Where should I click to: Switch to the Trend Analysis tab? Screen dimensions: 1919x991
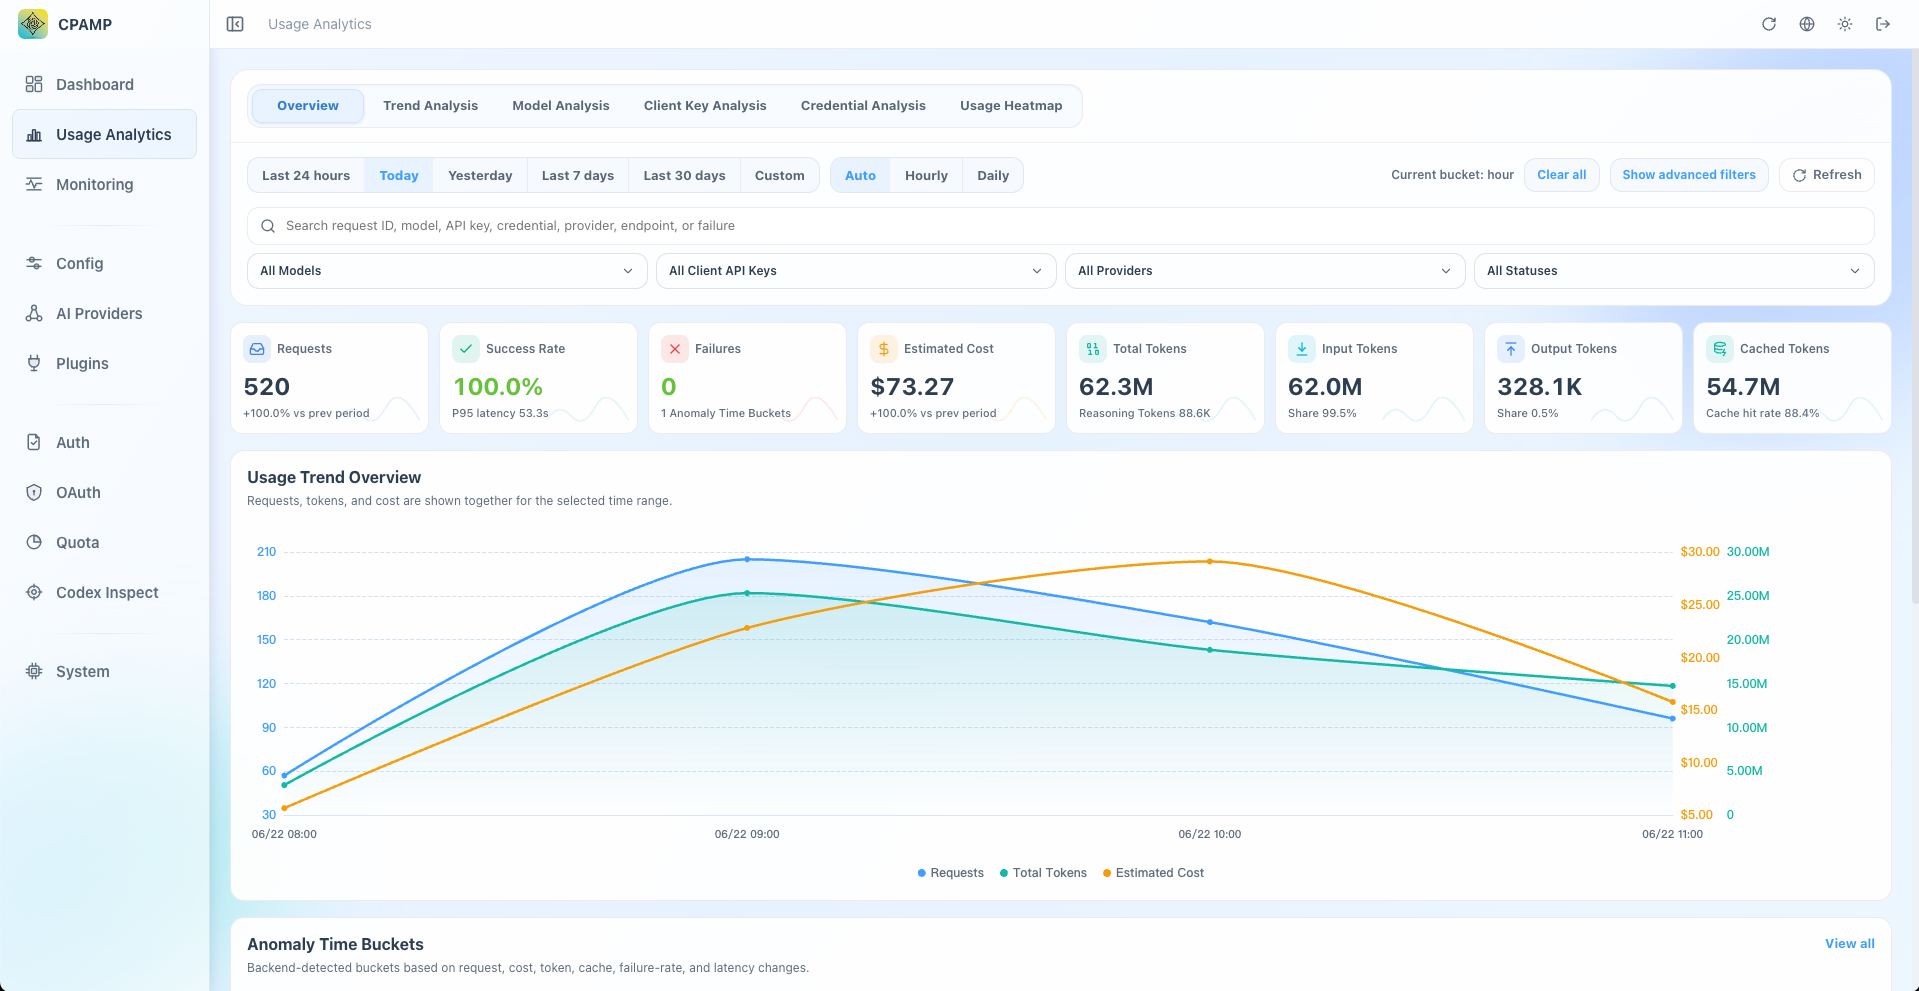point(430,106)
